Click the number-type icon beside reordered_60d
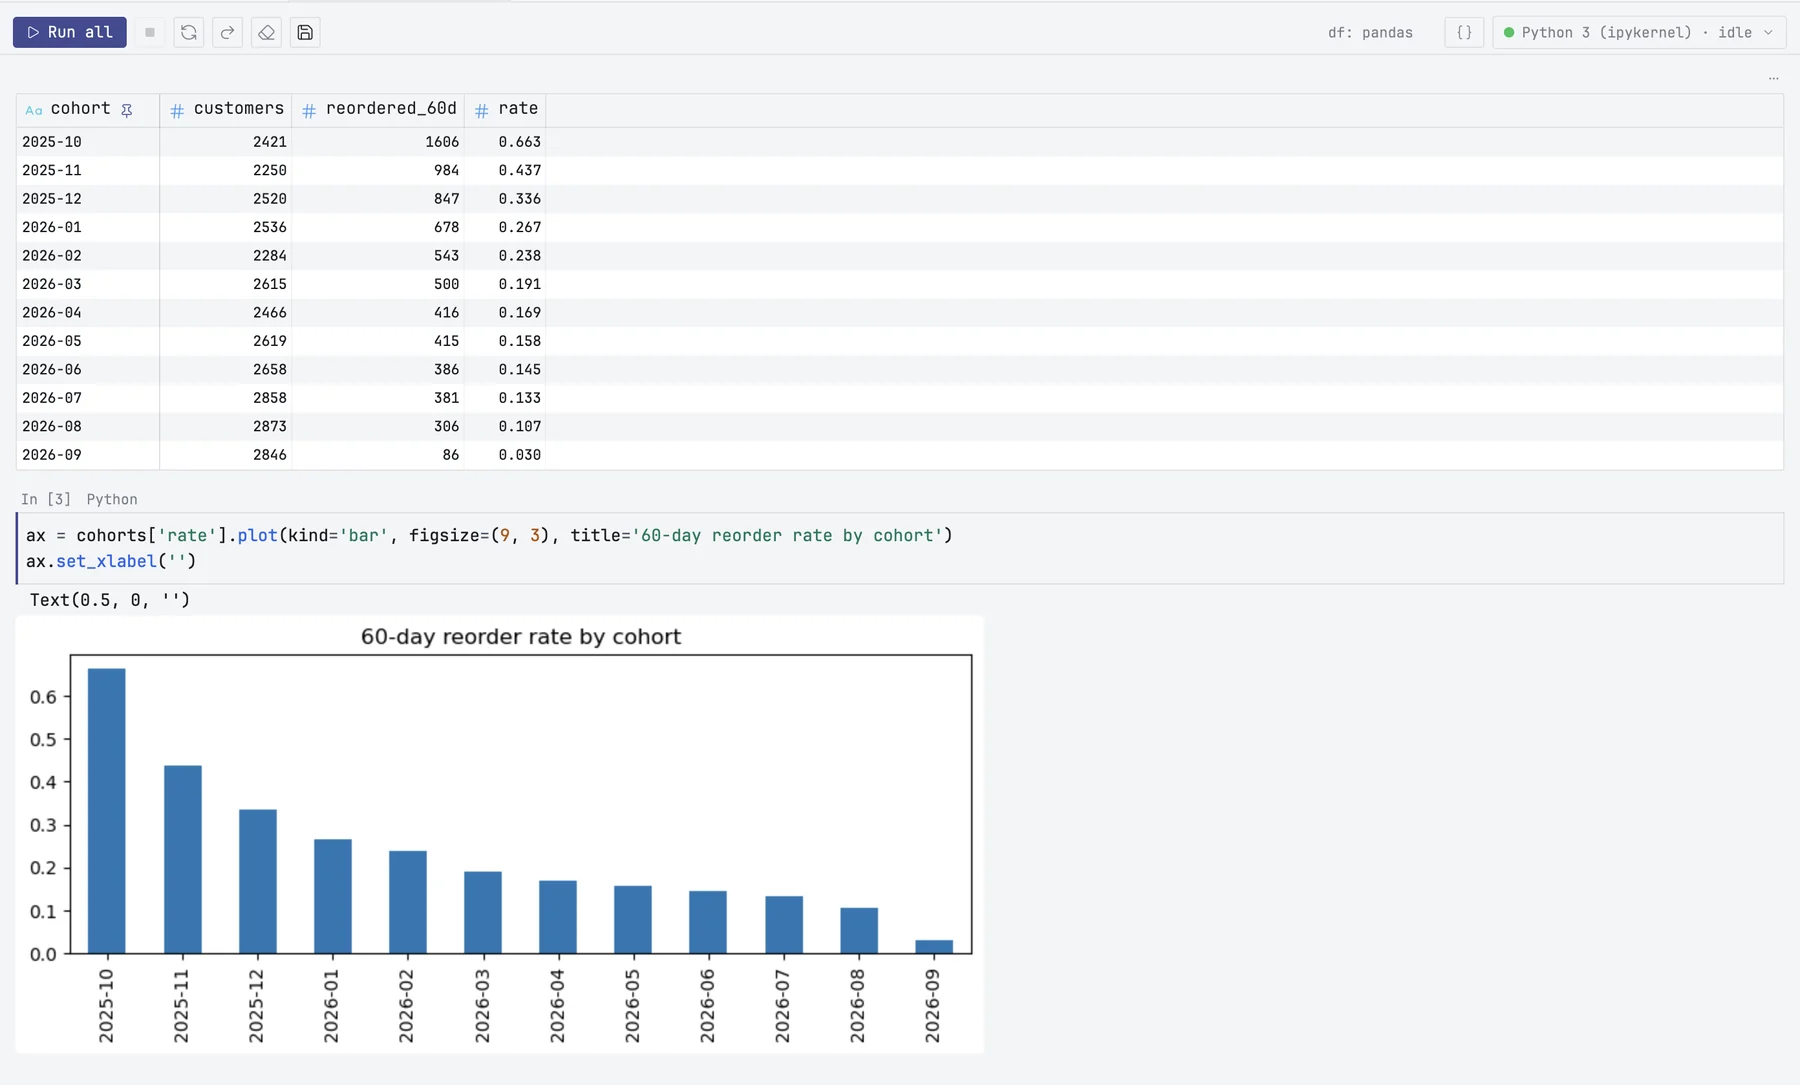Image resolution: width=1800 pixels, height=1085 pixels. coord(309,110)
